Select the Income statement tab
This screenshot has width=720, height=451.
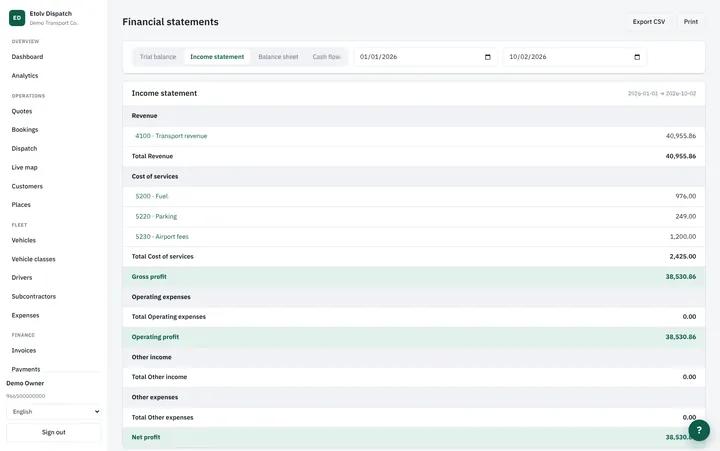pos(217,57)
